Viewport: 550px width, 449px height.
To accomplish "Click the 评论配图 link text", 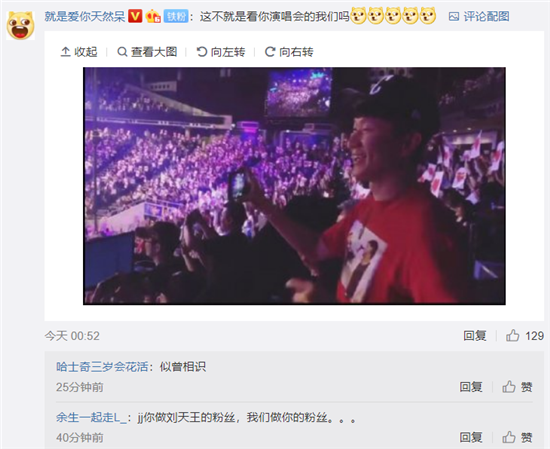I will pos(487,16).
